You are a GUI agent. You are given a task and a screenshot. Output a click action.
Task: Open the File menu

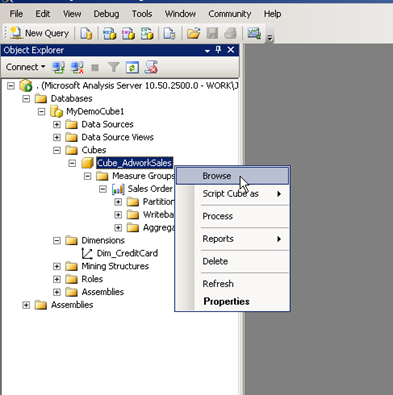tap(16, 14)
